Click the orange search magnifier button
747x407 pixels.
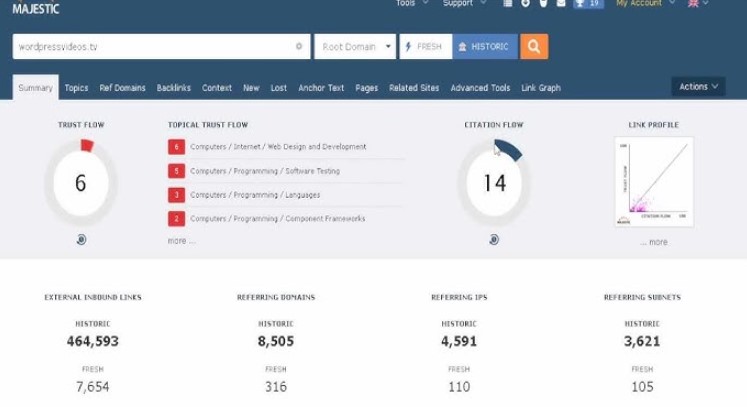534,46
